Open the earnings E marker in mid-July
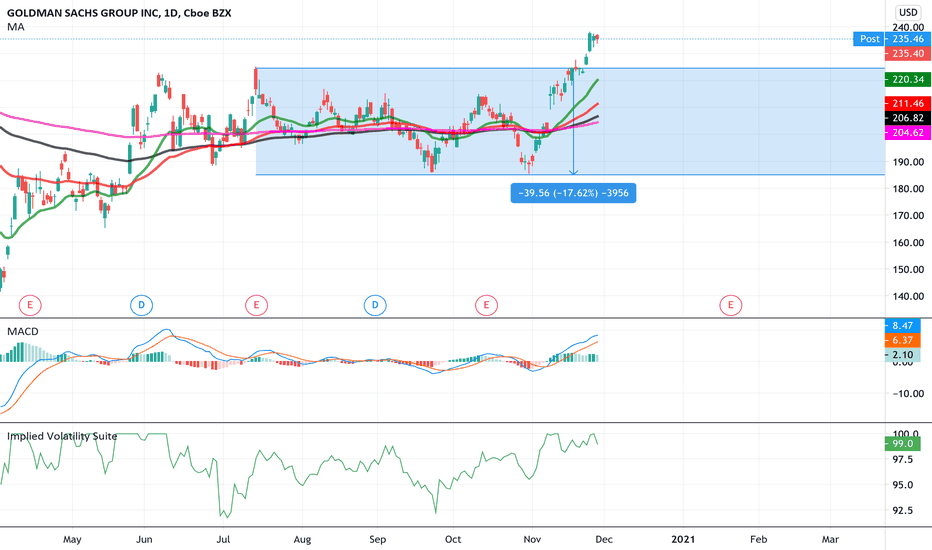 256,306
